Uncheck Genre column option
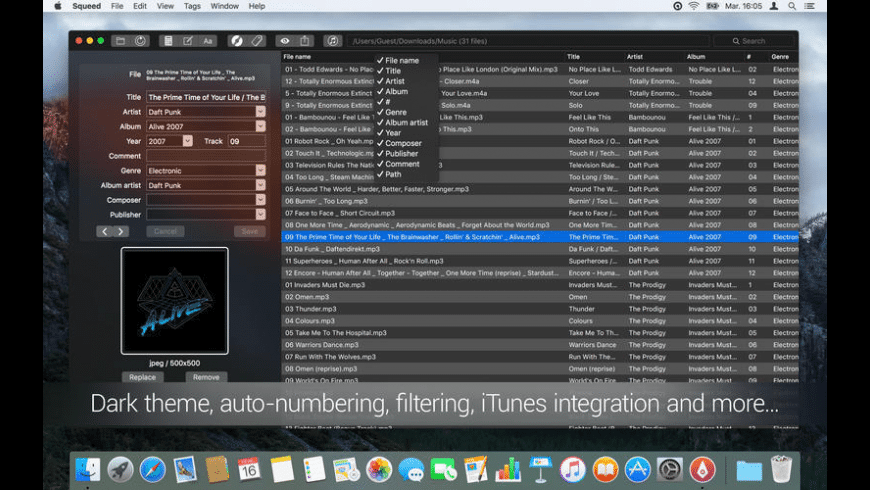870x490 pixels. coord(392,112)
